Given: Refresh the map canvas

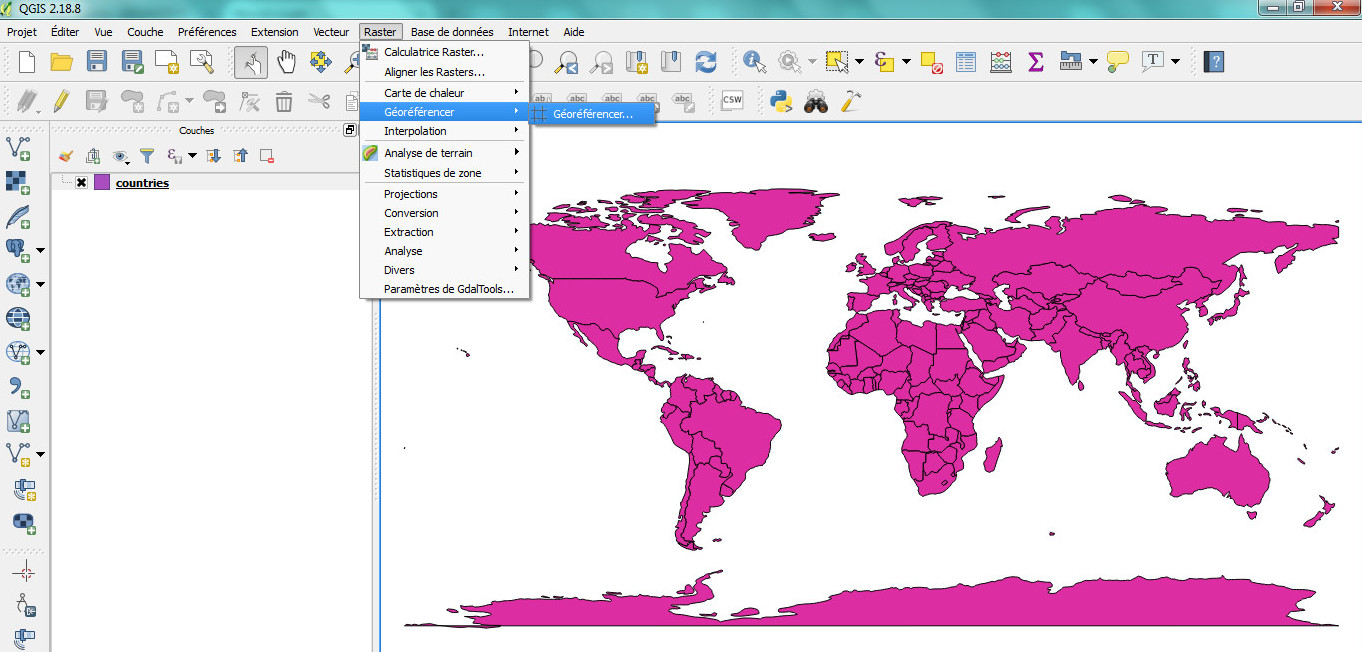Looking at the screenshot, I should [x=706, y=62].
